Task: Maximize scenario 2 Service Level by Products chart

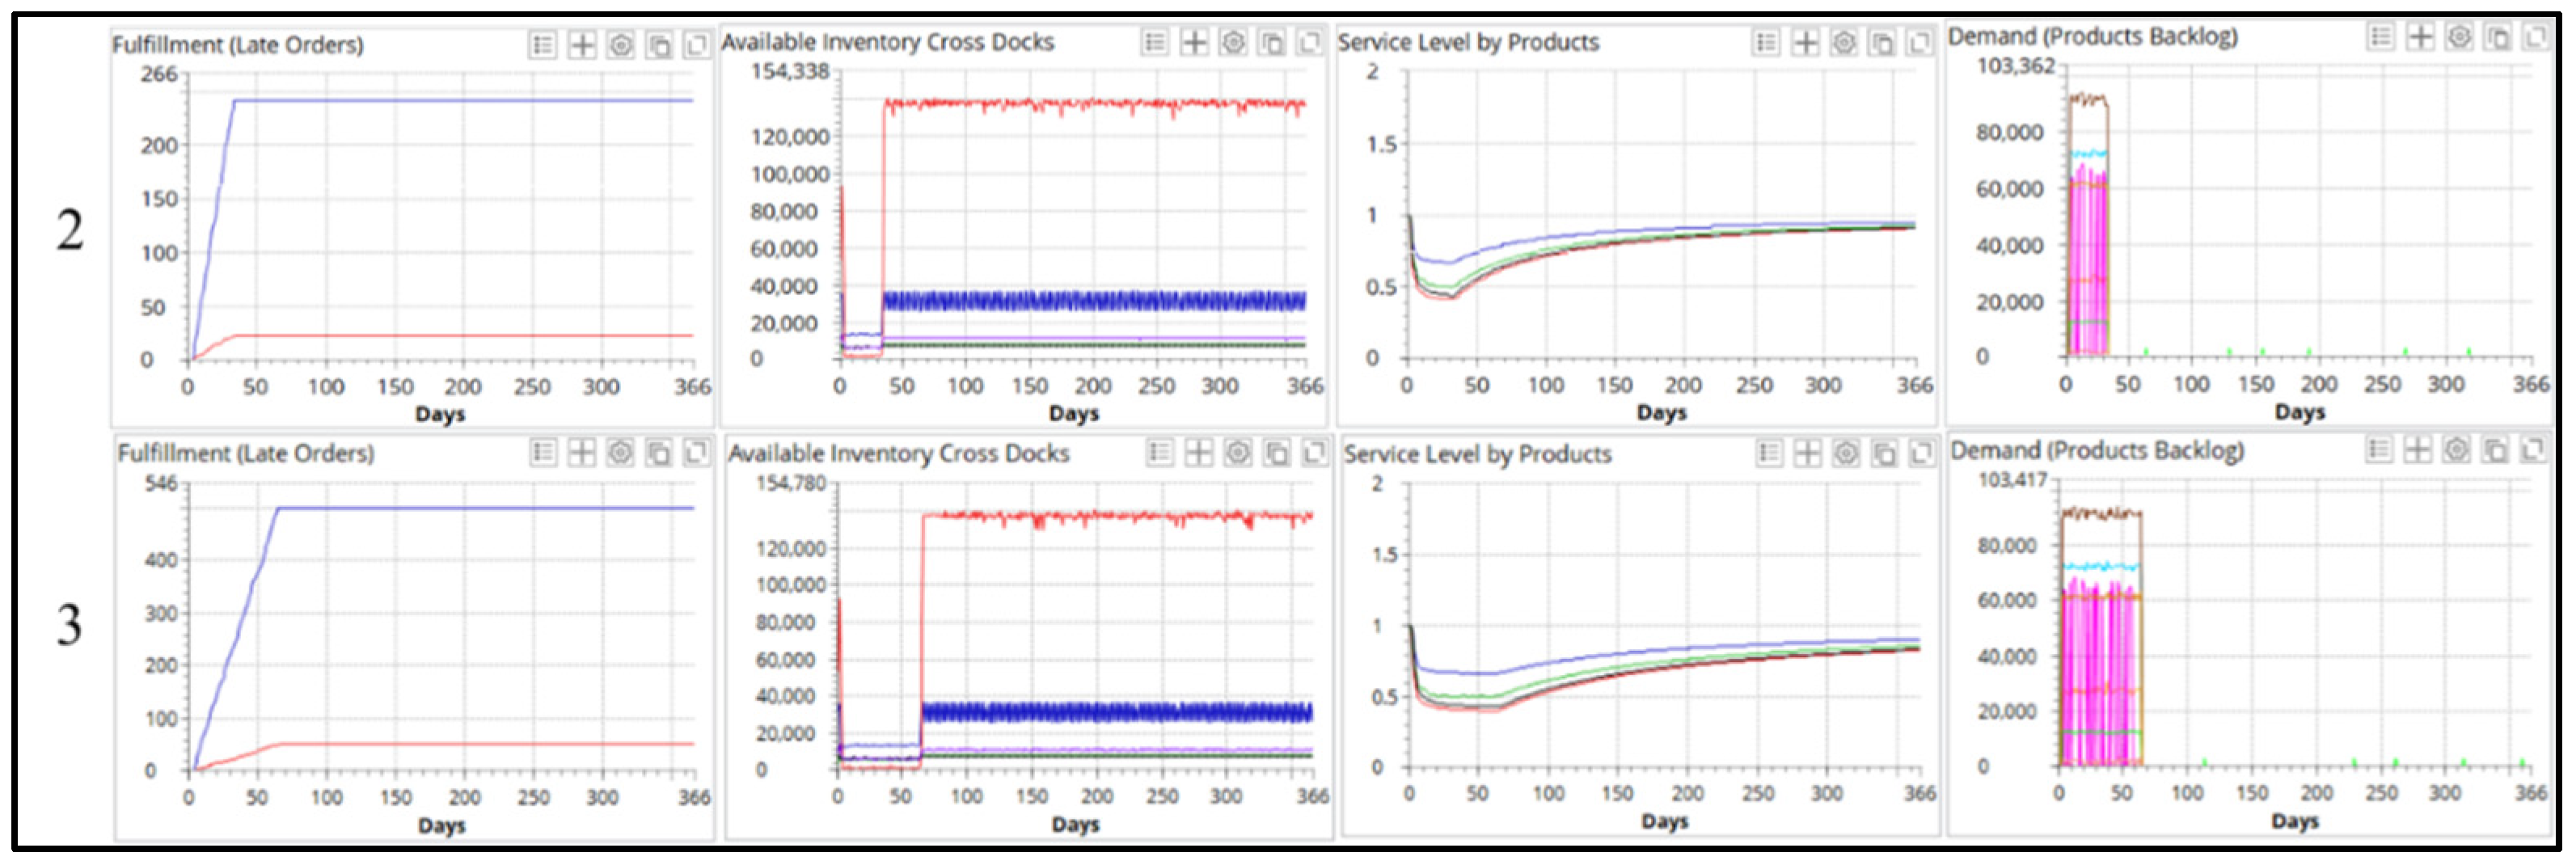Action: 1920,42
